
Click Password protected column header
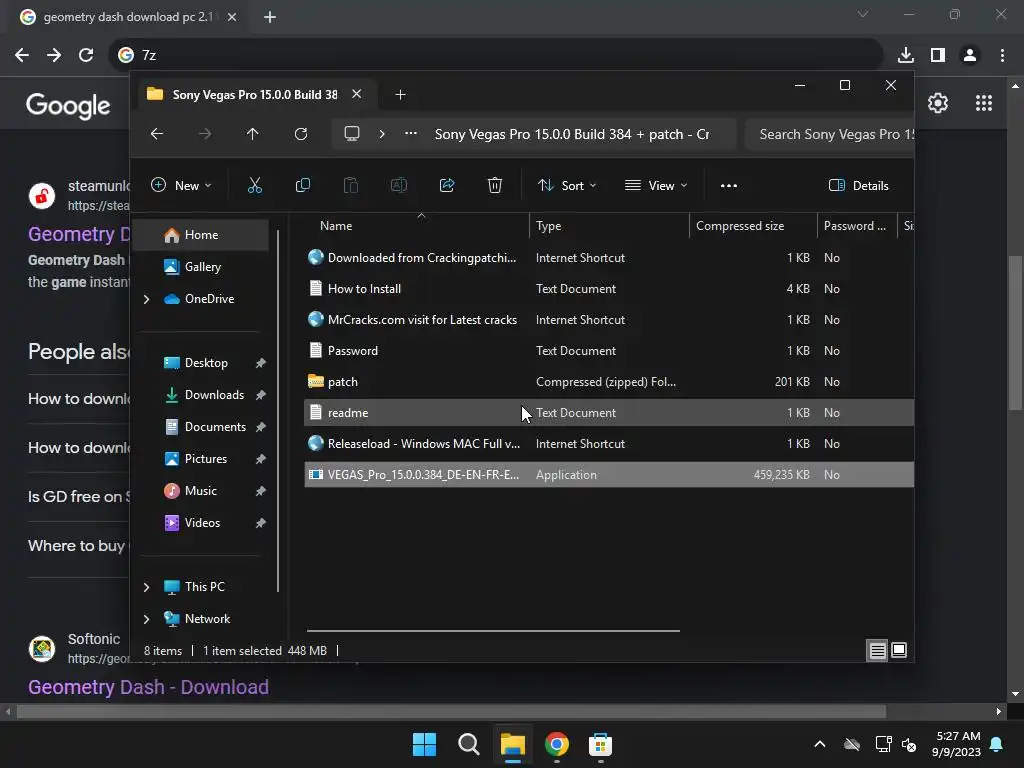pos(856,226)
